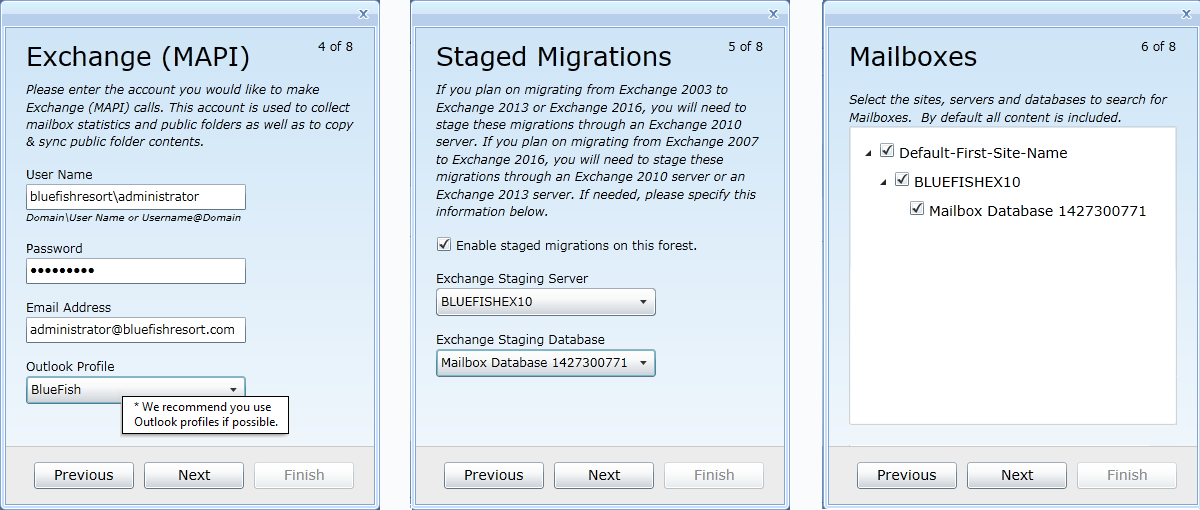Edit the Email Address field

tap(136, 330)
